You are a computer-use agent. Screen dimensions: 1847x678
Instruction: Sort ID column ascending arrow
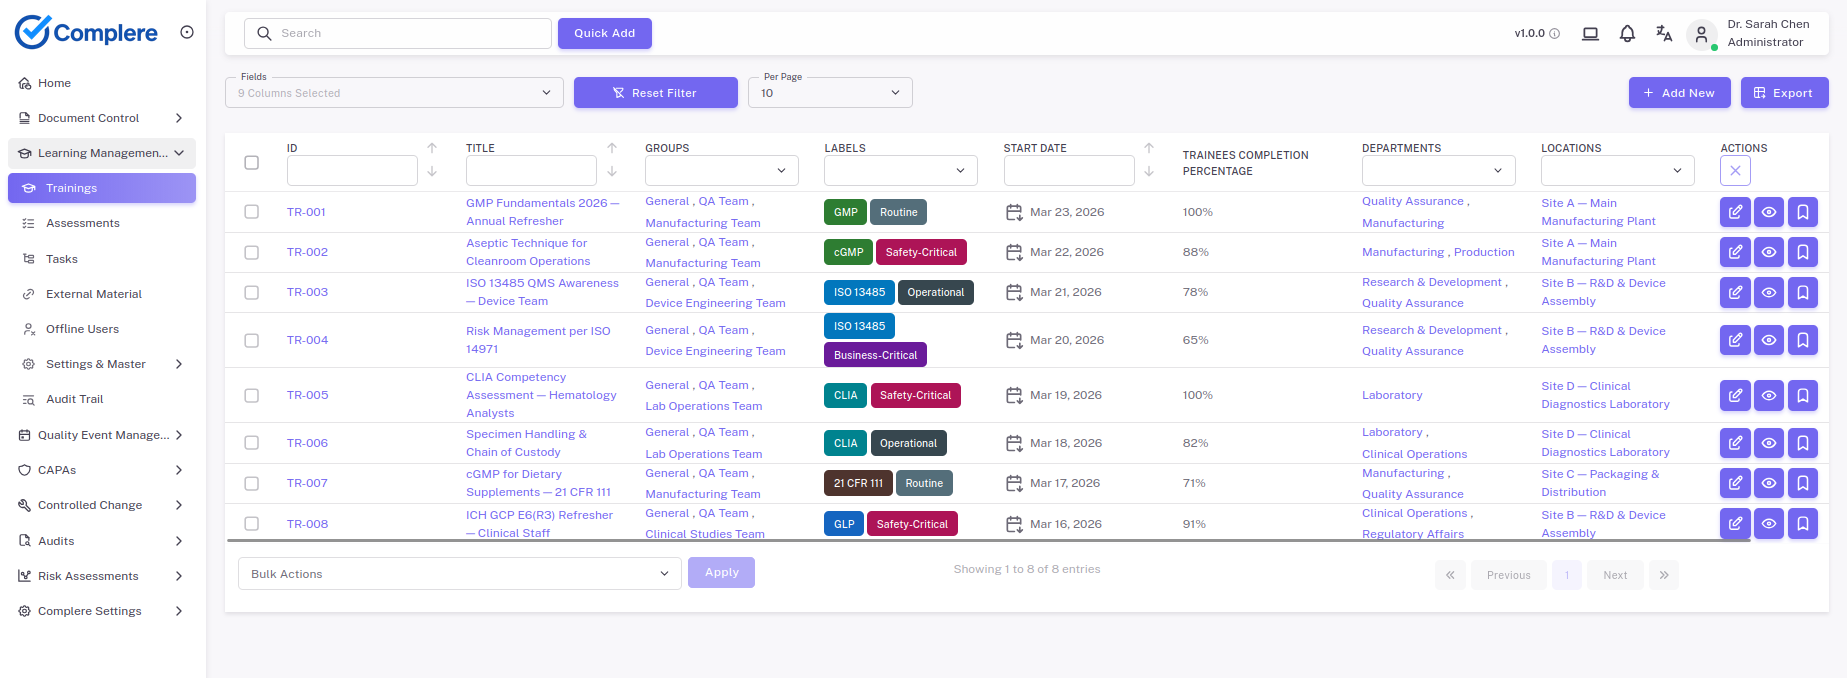(x=432, y=148)
